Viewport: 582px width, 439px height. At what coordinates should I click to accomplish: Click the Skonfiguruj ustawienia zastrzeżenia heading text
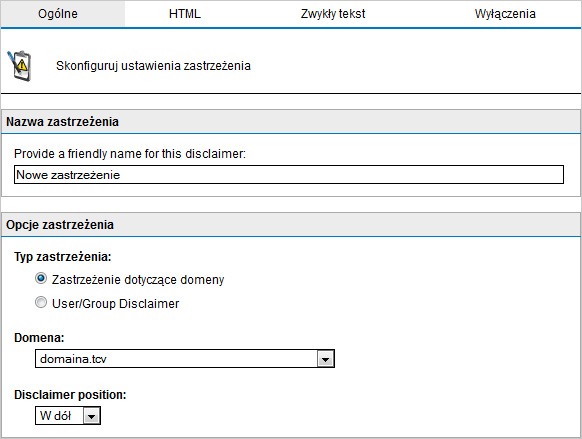(153, 66)
